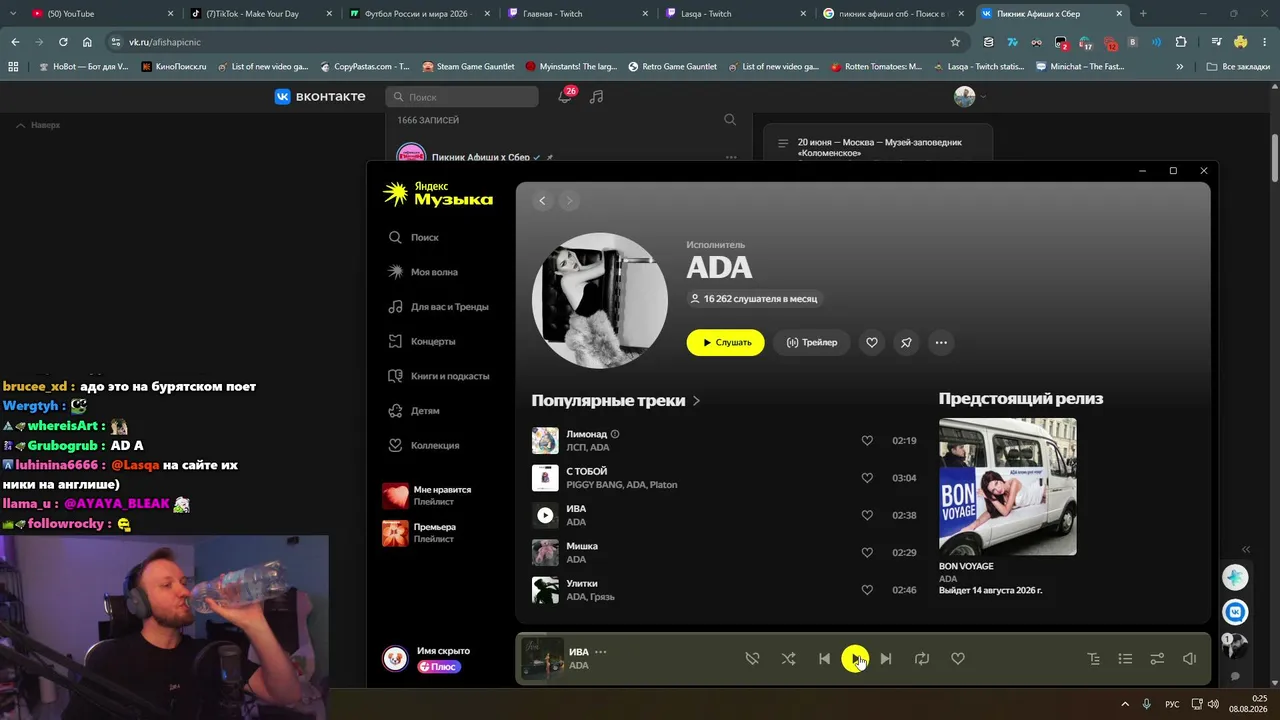Click the Яндекс Музыка logo
Screen dimensions: 1280x720
pos(438,194)
